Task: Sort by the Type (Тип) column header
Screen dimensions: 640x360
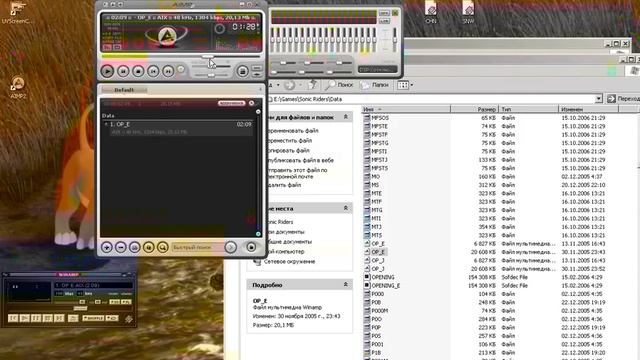Action: (528, 109)
